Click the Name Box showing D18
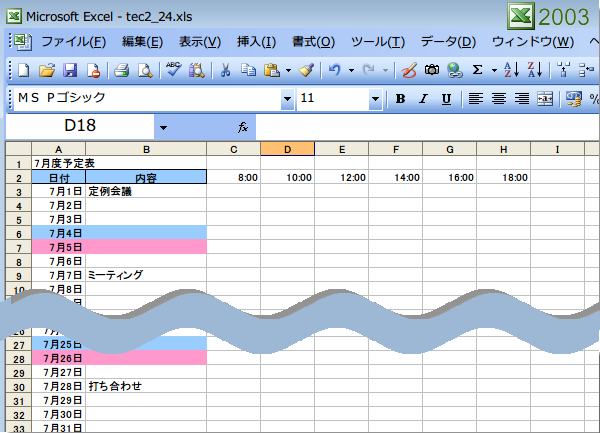Screen dimensions: 600x433 (80, 126)
